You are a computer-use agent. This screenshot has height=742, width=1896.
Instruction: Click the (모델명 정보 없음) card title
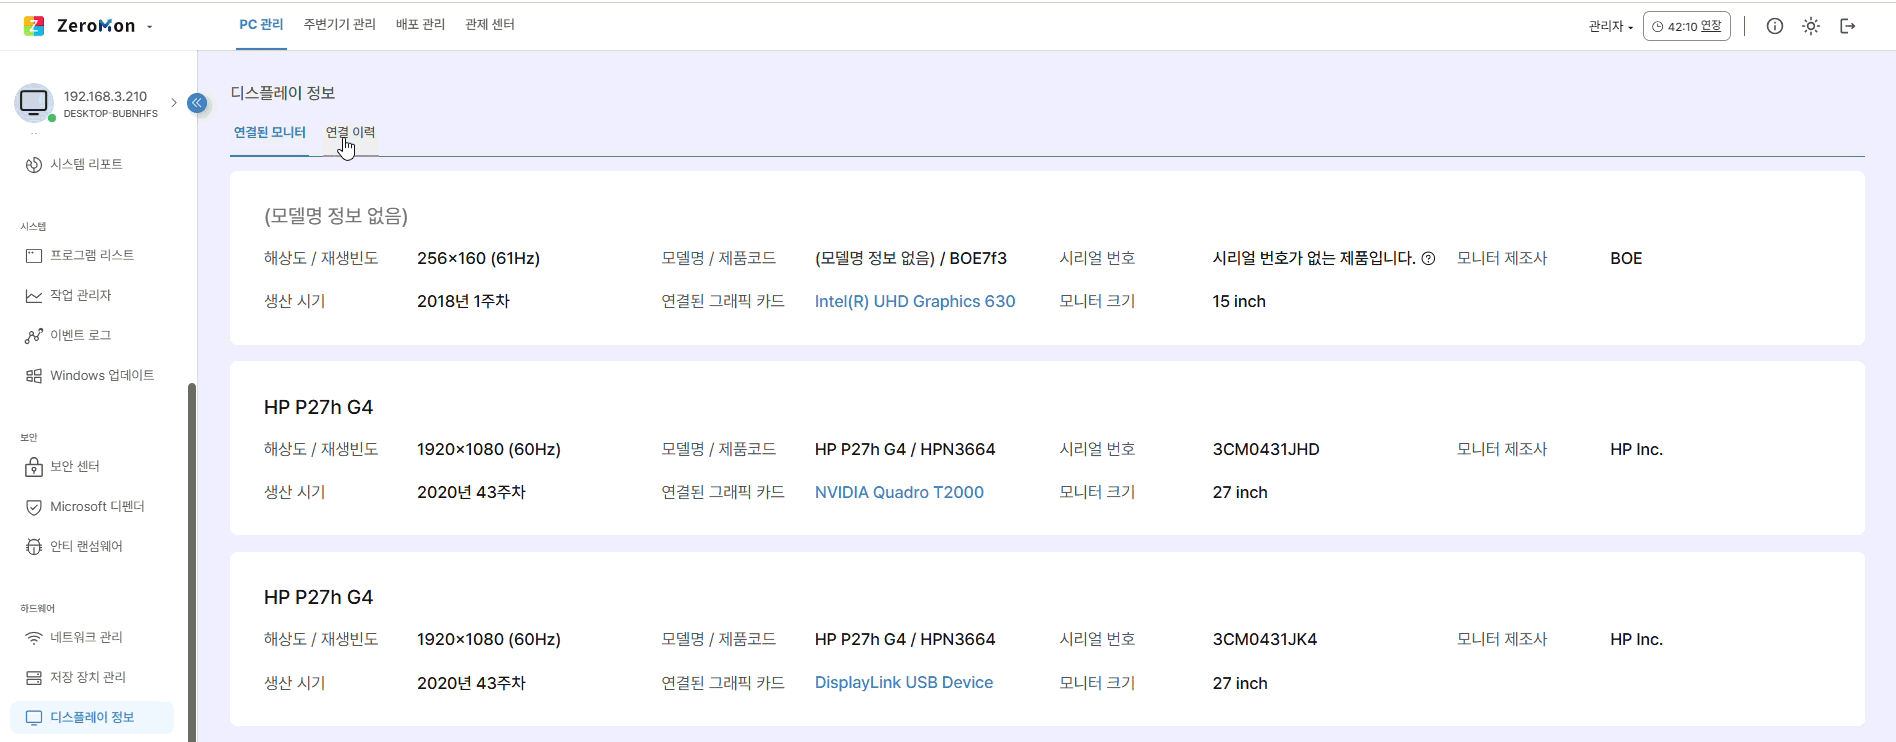pos(336,216)
